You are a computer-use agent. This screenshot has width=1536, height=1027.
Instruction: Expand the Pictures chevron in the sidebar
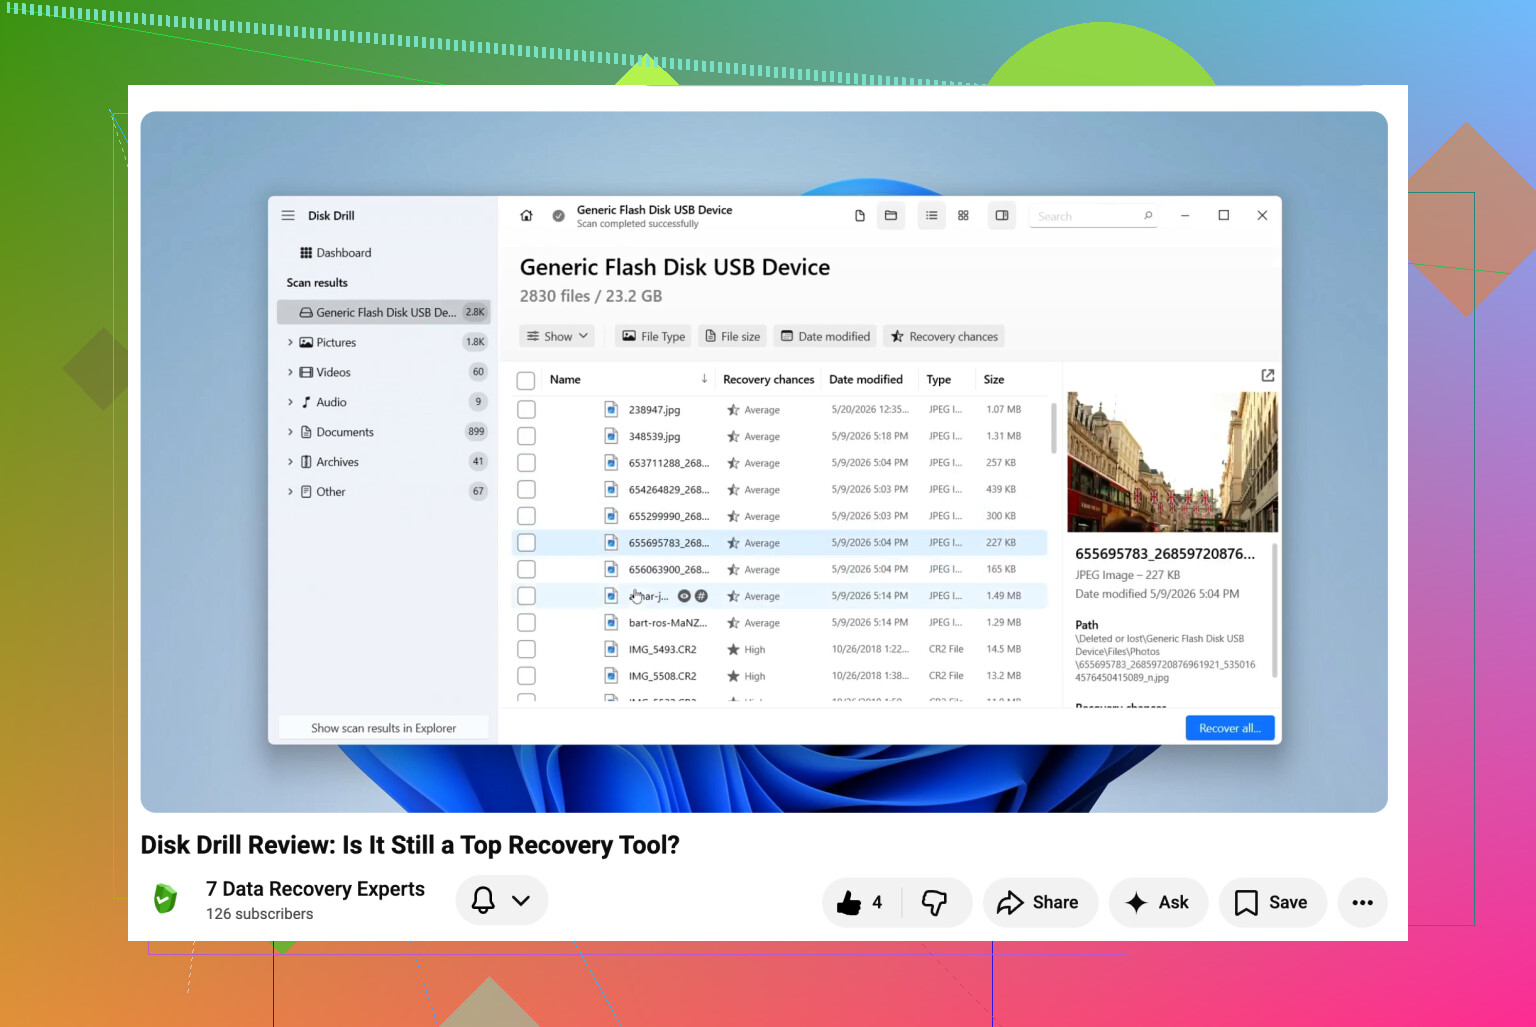coord(290,342)
